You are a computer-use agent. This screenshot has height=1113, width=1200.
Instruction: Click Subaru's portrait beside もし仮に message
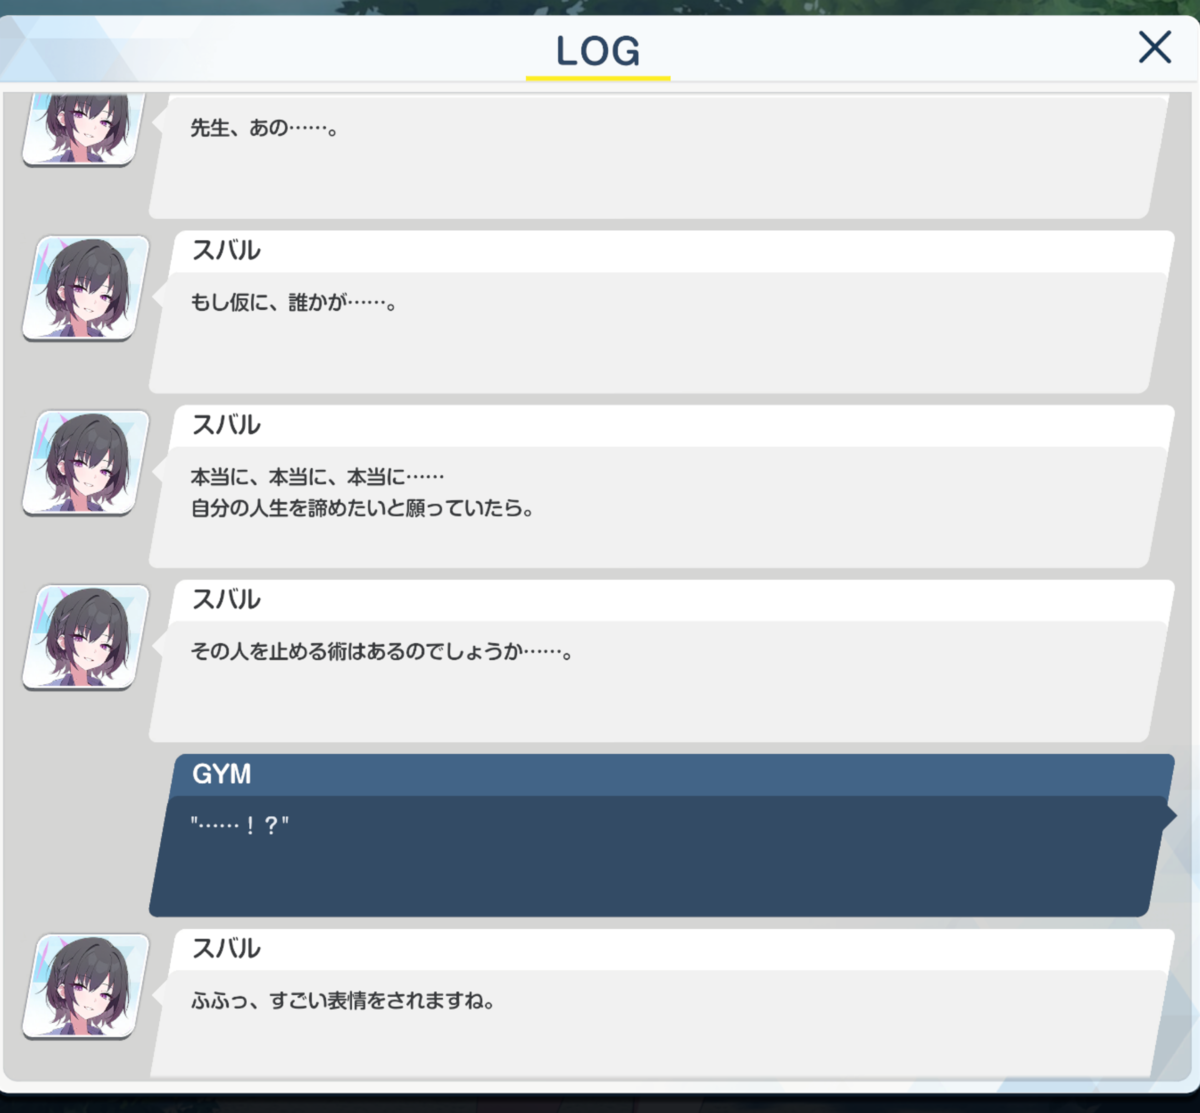point(85,288)
